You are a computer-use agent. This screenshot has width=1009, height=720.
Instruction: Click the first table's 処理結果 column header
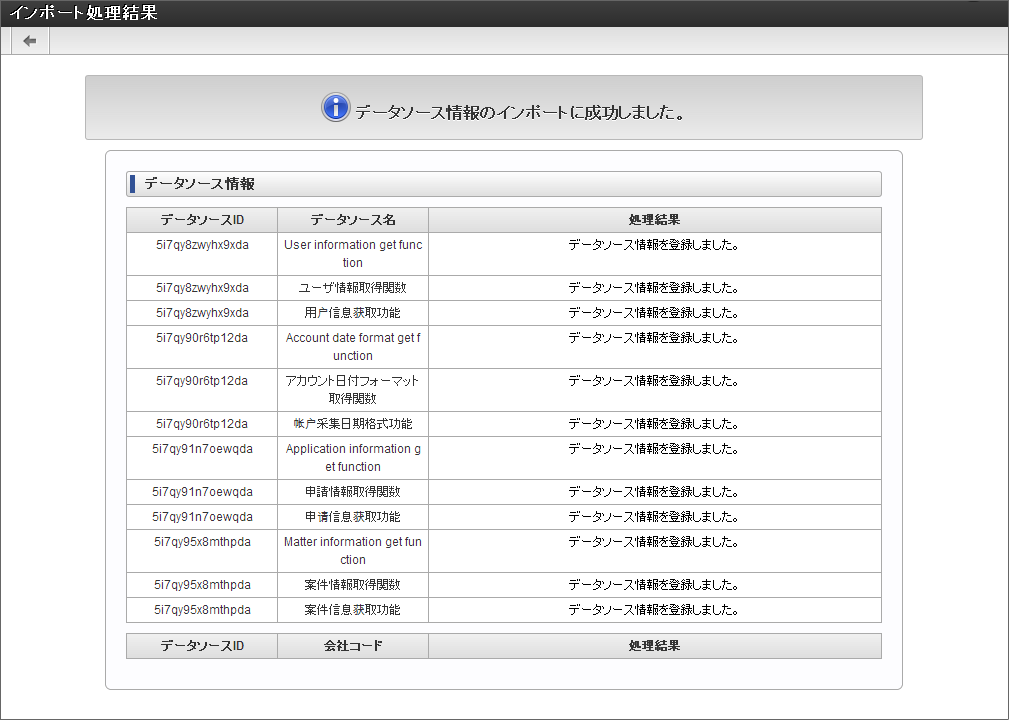[654, 220]
